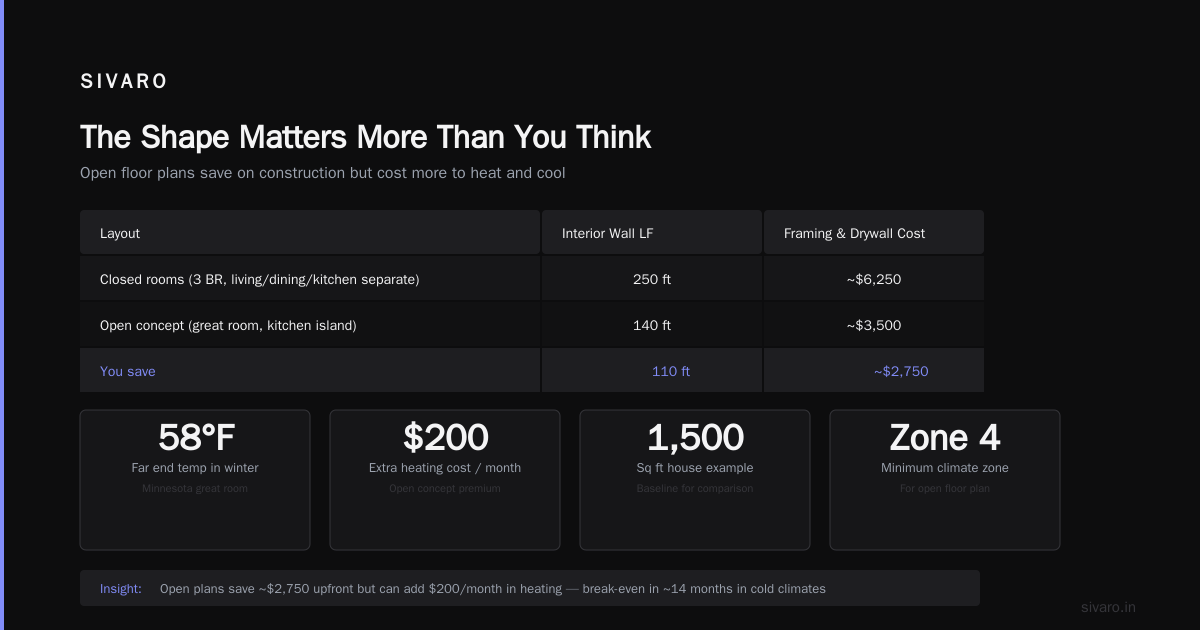This screenshot has width=1200, height=630.
Task: Open the Zone 4 climate zone card
Action: tap(945, 480)
